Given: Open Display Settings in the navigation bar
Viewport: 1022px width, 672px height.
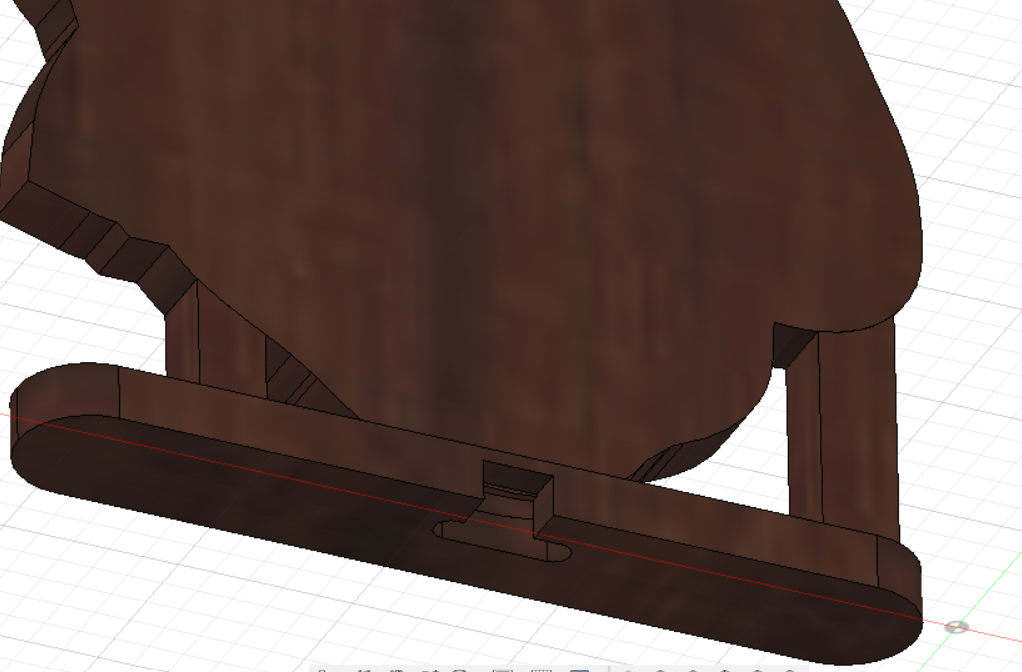Looking at the screenshot, I should (x=503, y=669).
